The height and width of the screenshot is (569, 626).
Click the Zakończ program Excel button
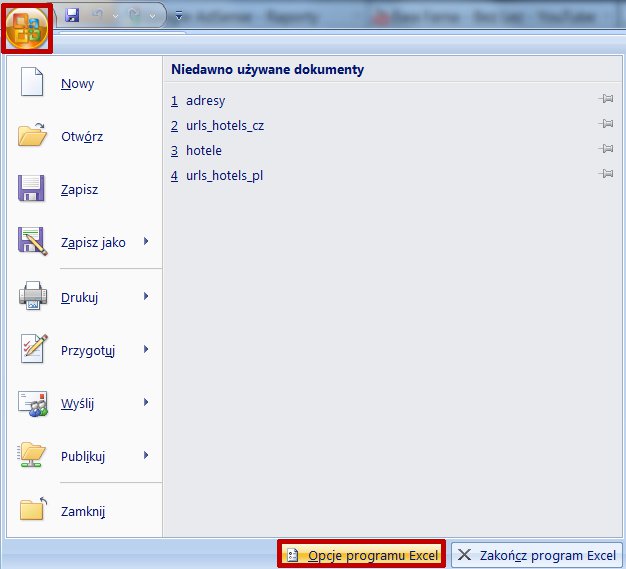click(x=537, y=555)
